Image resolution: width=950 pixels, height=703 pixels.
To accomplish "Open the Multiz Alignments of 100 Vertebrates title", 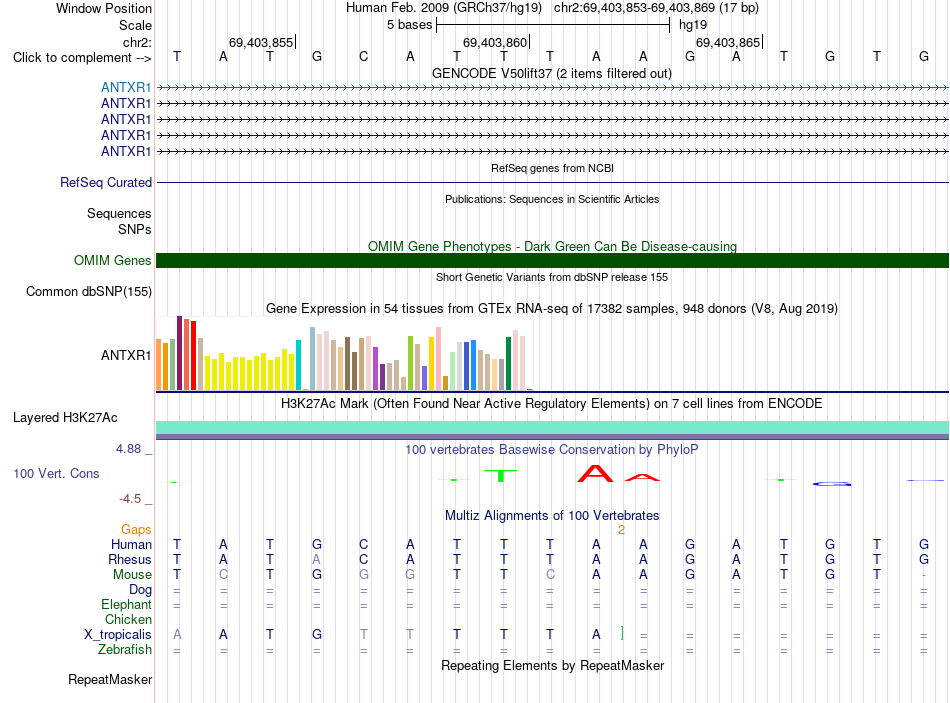I will tap(552, 516).
